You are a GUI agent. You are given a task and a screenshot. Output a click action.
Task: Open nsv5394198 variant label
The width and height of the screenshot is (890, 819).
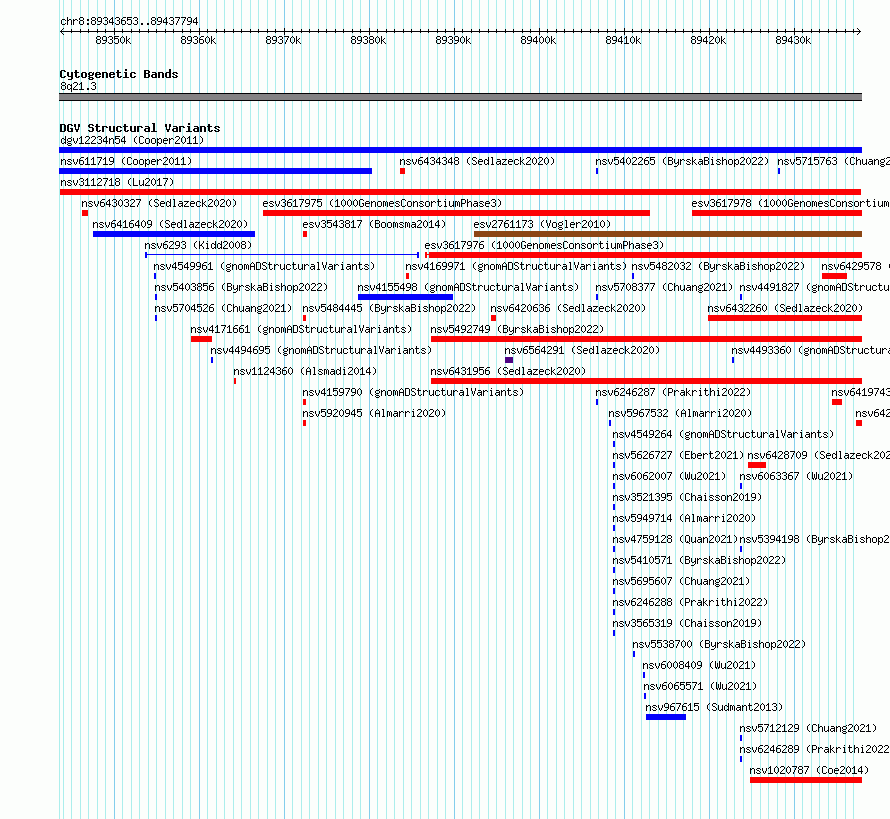pos(815,539)
